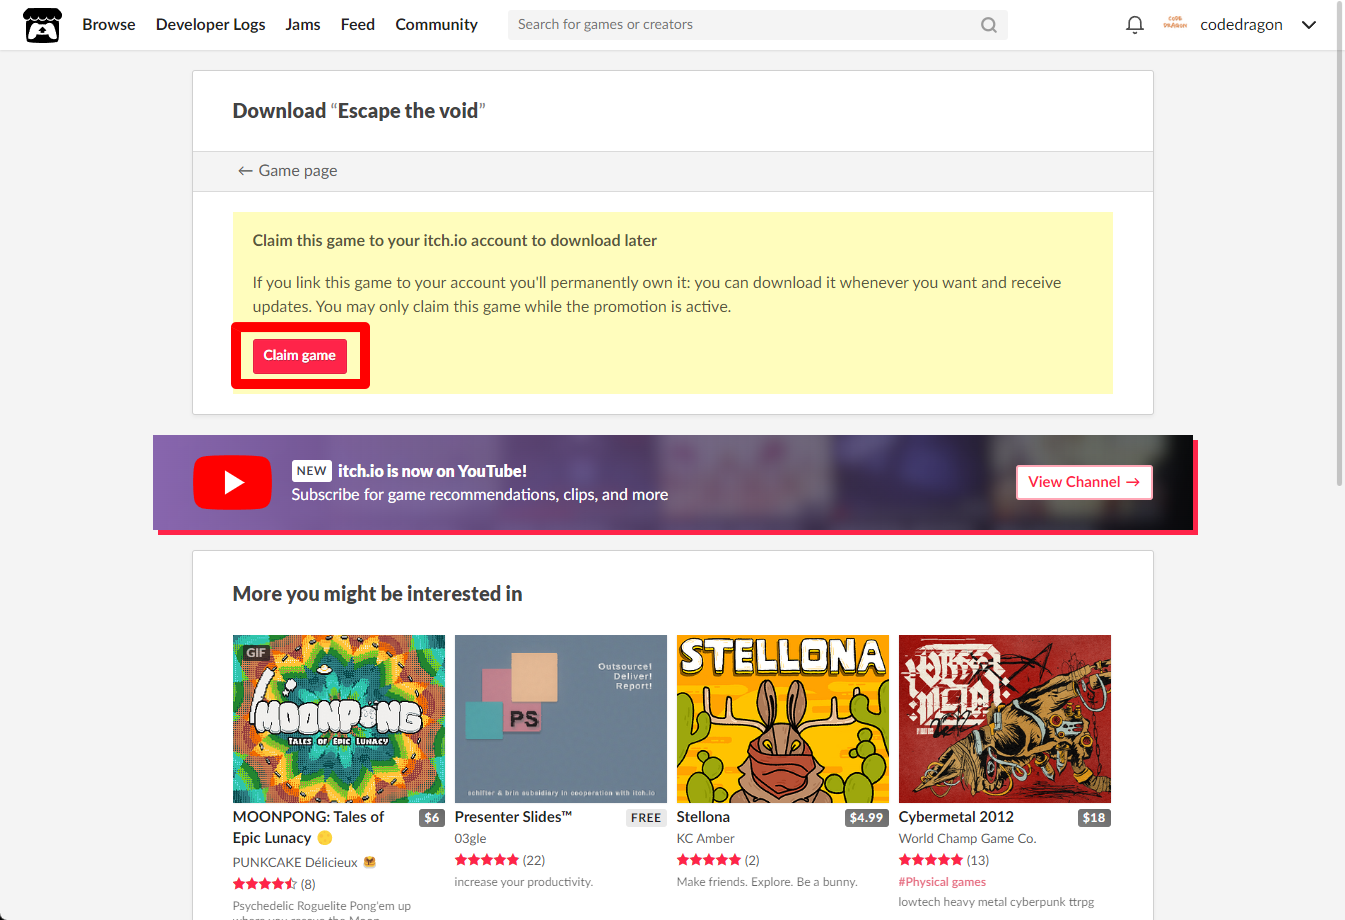Open the Stellona title link
The height and width of the screenshot is (920, 1345).
(703, 817)
